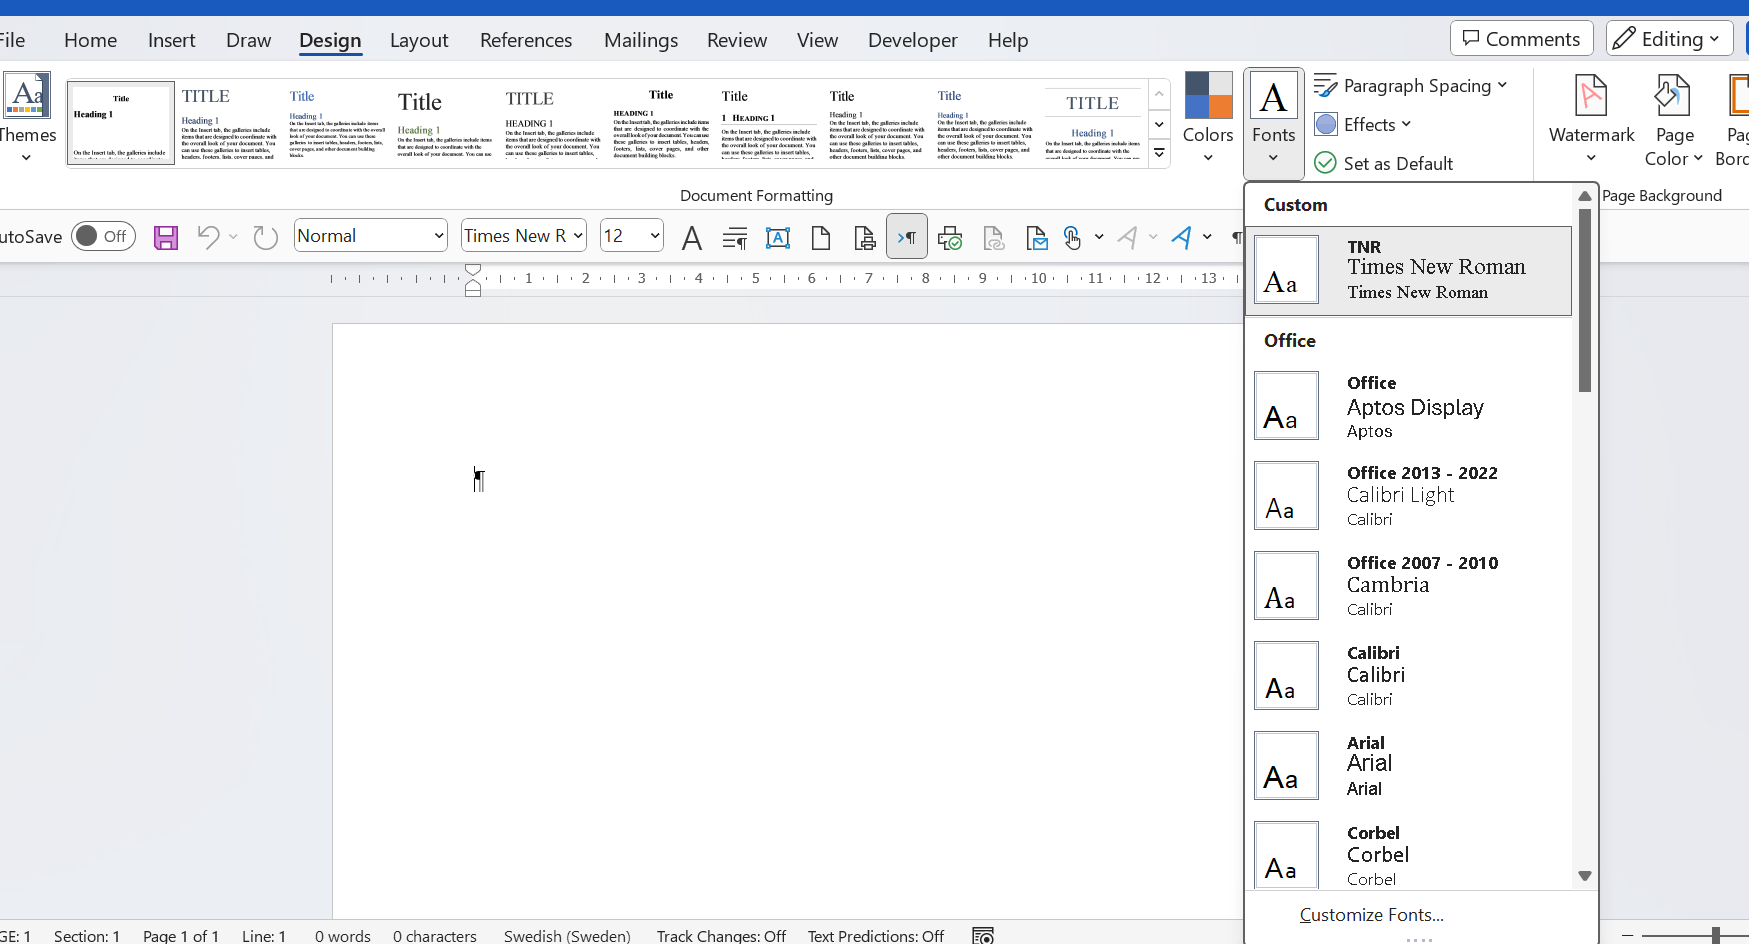
Task: Click the Undo arrow icon
Action: point(208,237)
